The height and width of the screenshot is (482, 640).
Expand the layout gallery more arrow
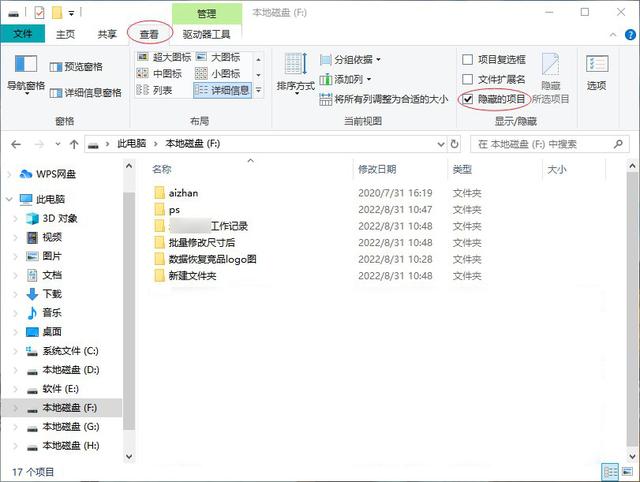(258, 90)
